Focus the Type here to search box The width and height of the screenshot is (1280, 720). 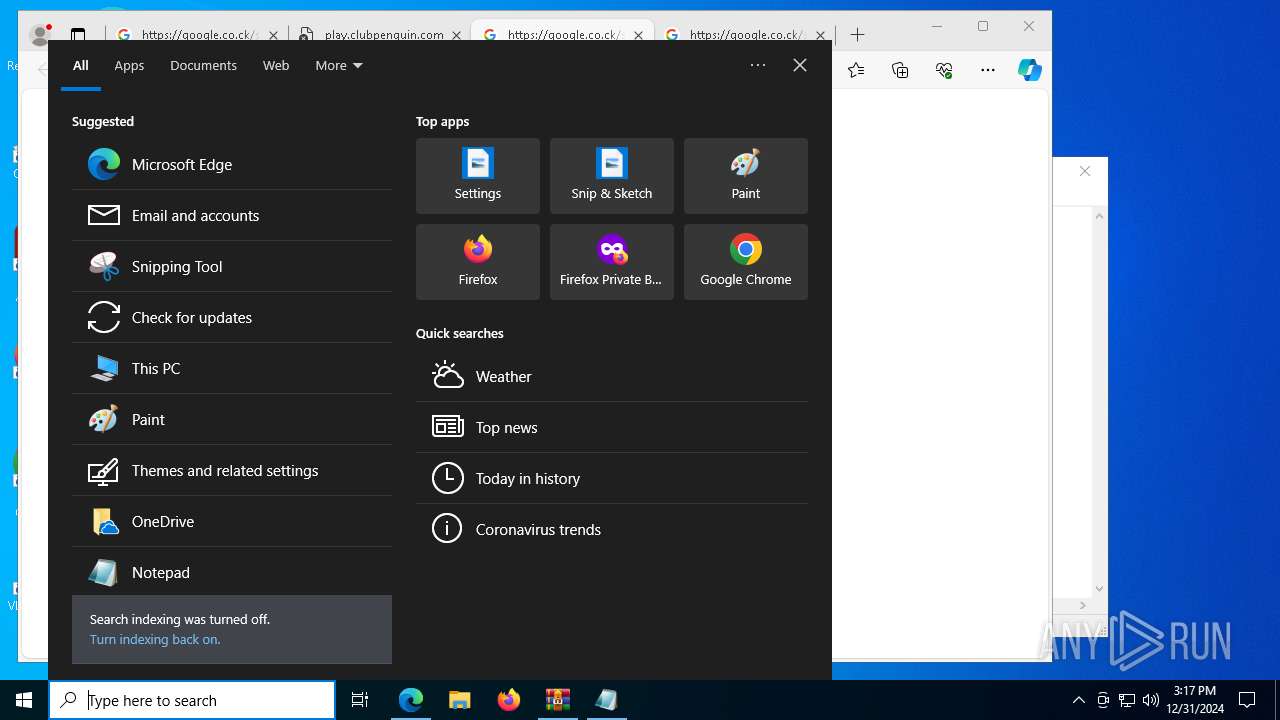point(192,700)
